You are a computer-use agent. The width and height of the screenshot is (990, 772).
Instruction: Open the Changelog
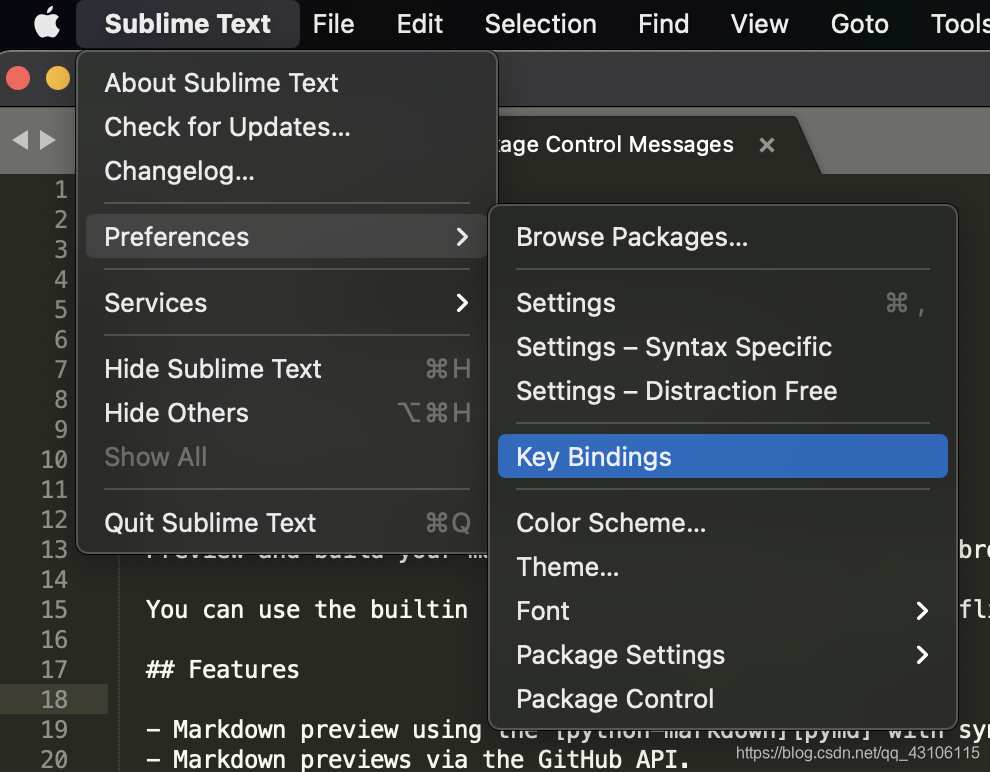click(x=179, y=171)
